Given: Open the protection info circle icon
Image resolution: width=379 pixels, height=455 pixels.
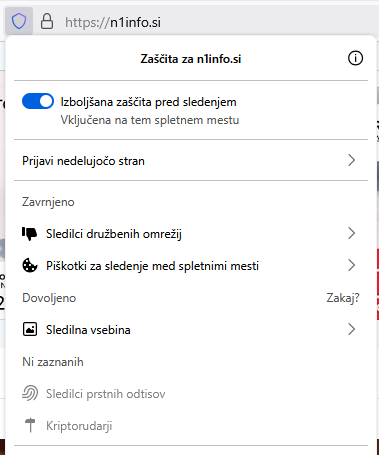Looking at the screenshot, I should [355, 59].
